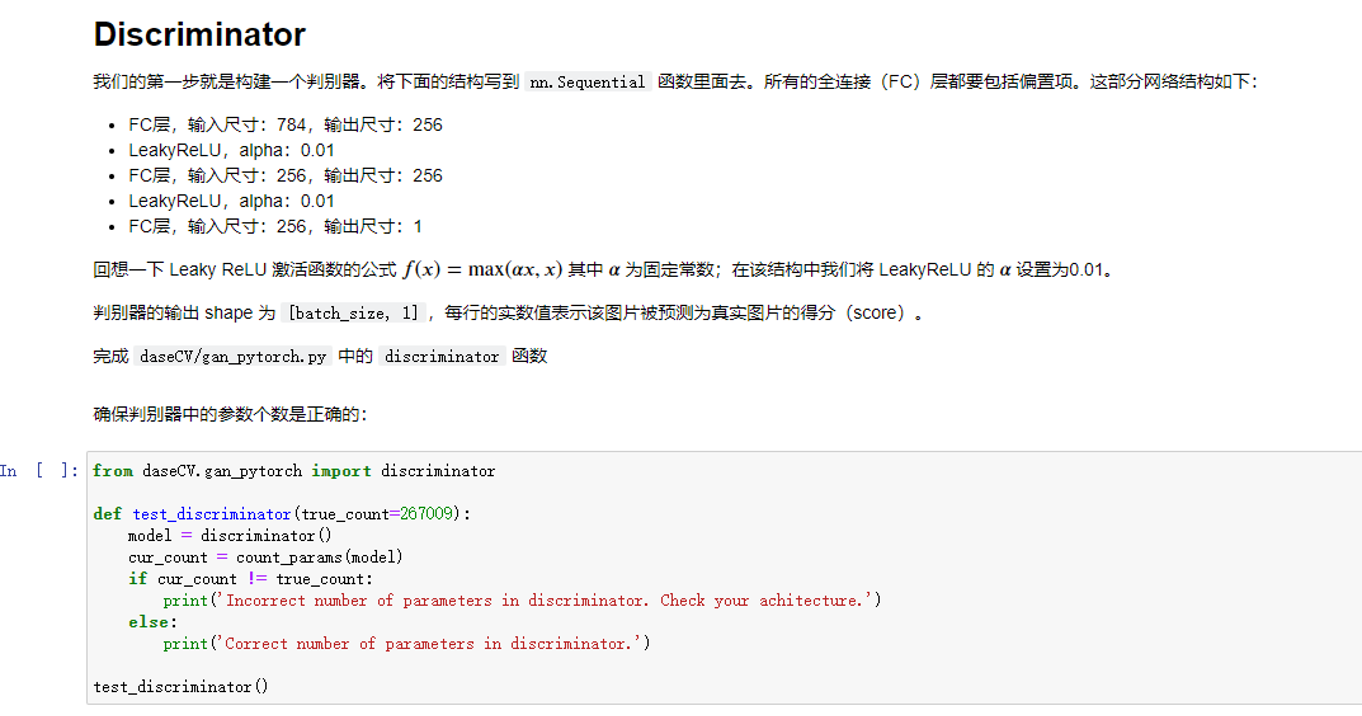Click the Leaky ReLU formula f(x)=max(αx,x)
This screenshot has width=1362, height=716.
[x=483, y=270]
